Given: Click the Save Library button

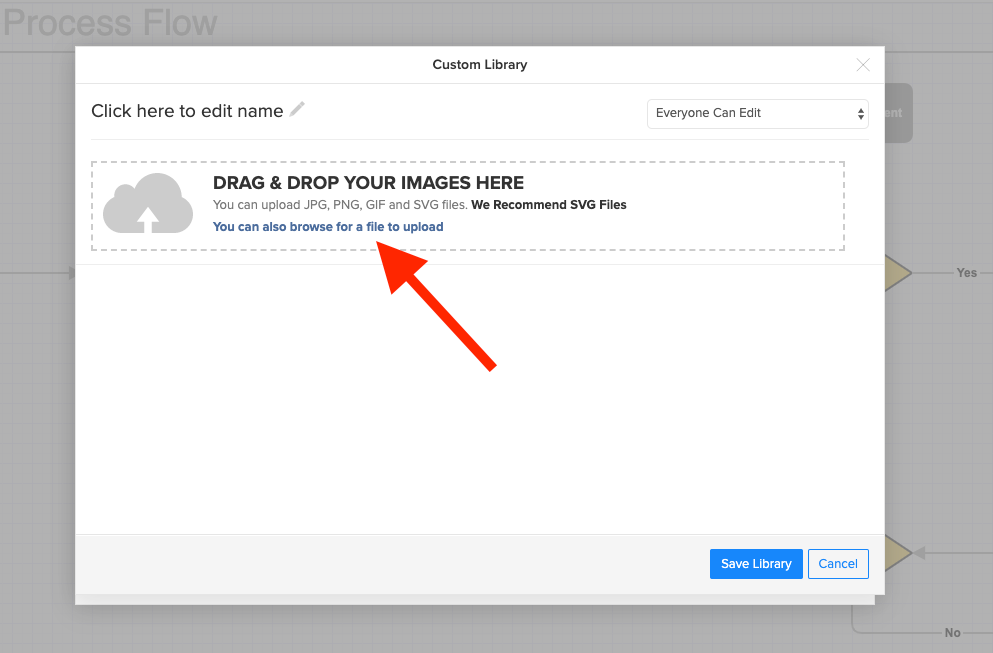Looking at the screenshot, I should [756, 564].
